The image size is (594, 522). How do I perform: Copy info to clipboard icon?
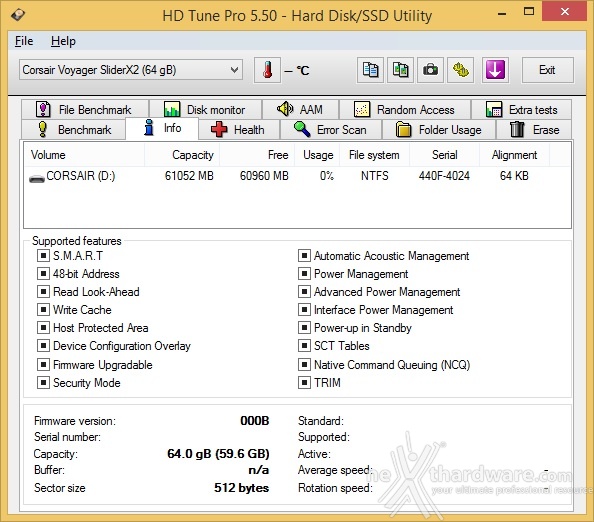tap(370, 70)
